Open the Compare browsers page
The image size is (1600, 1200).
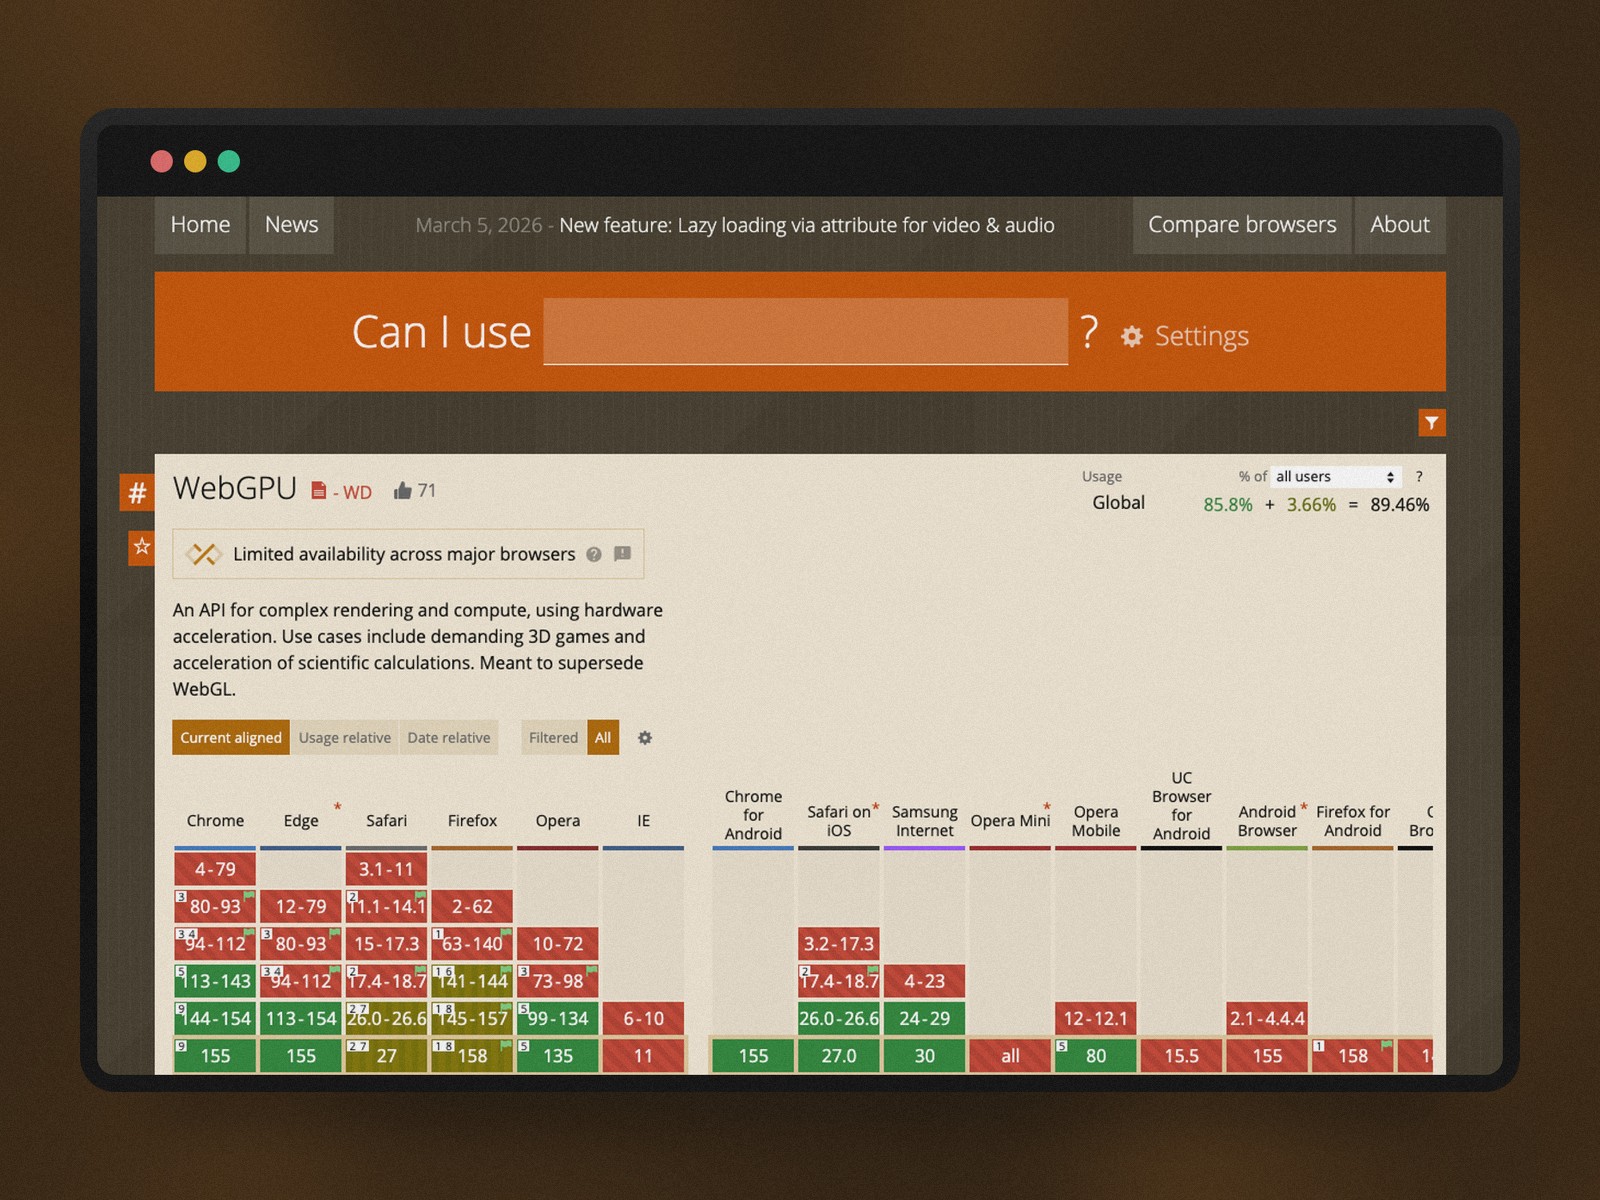(1242, 225)
